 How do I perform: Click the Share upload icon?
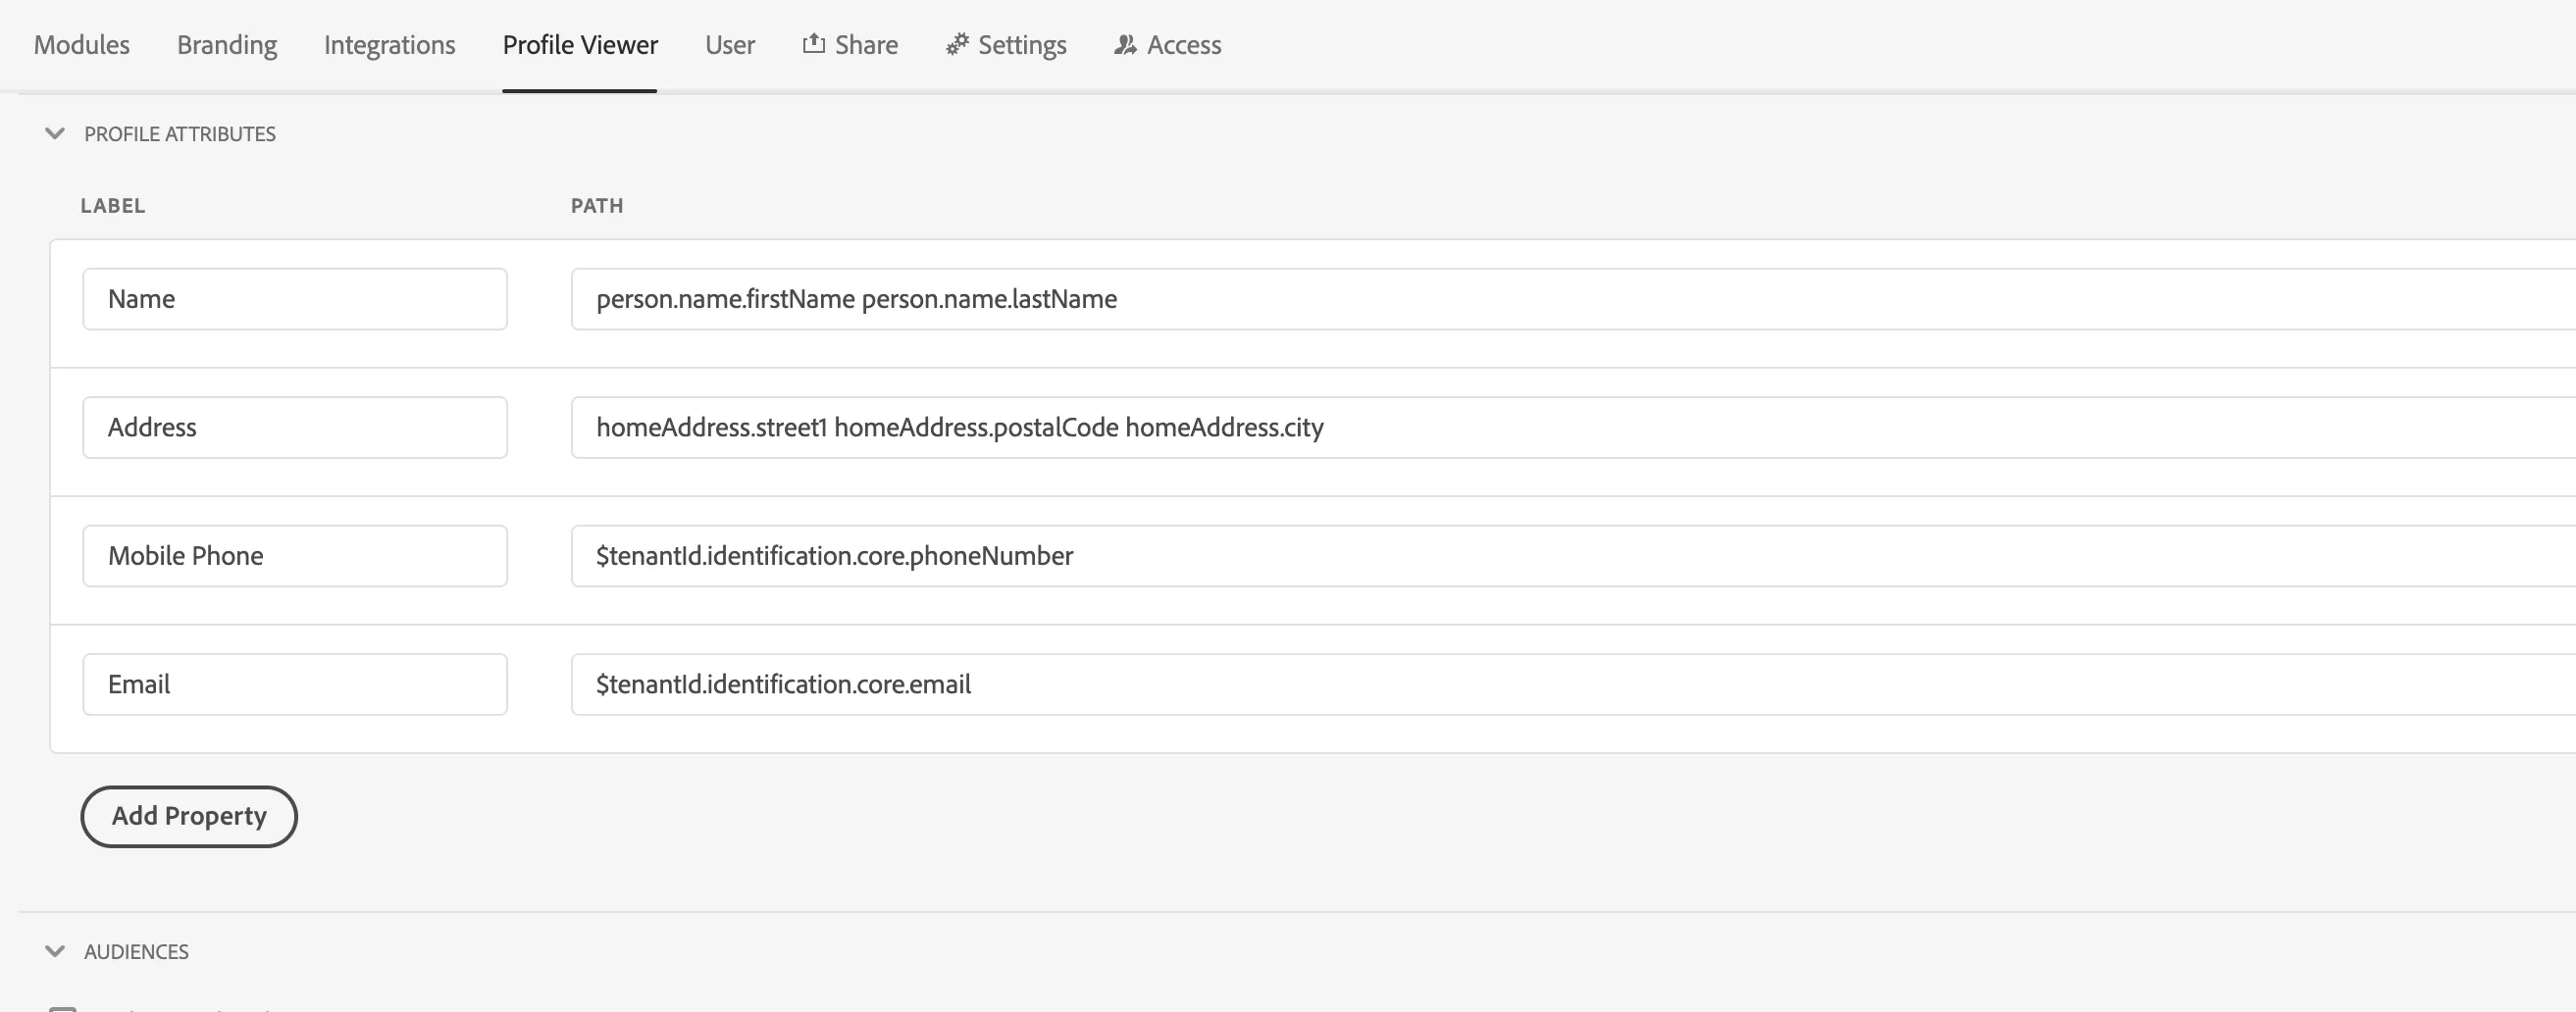(x=813, y=43)
